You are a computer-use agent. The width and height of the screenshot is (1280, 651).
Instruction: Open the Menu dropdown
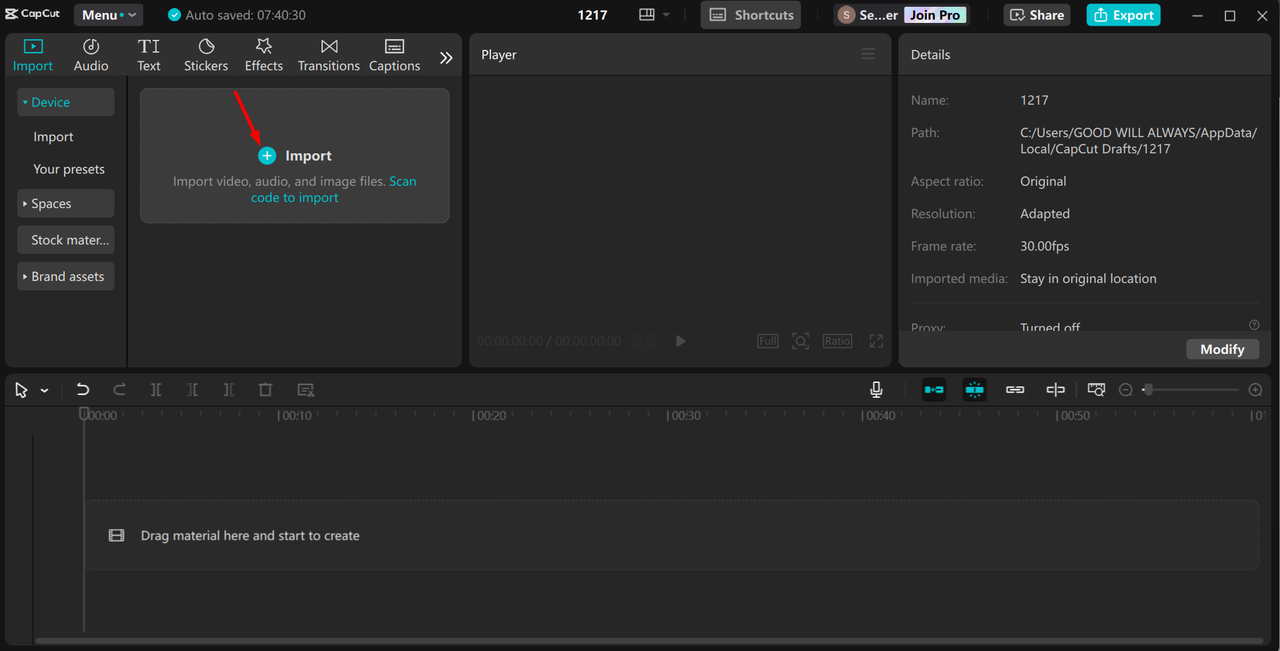[108, 15]
